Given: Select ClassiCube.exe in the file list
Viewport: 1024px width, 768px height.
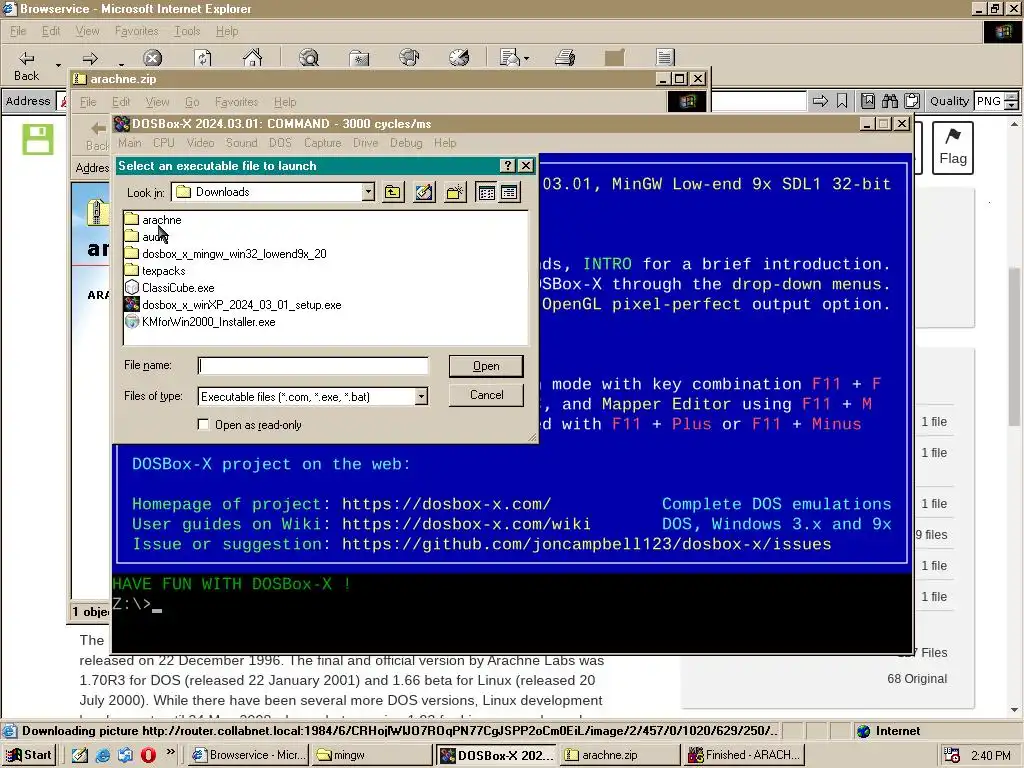Looking at the screenshot, I should [170, 287].
